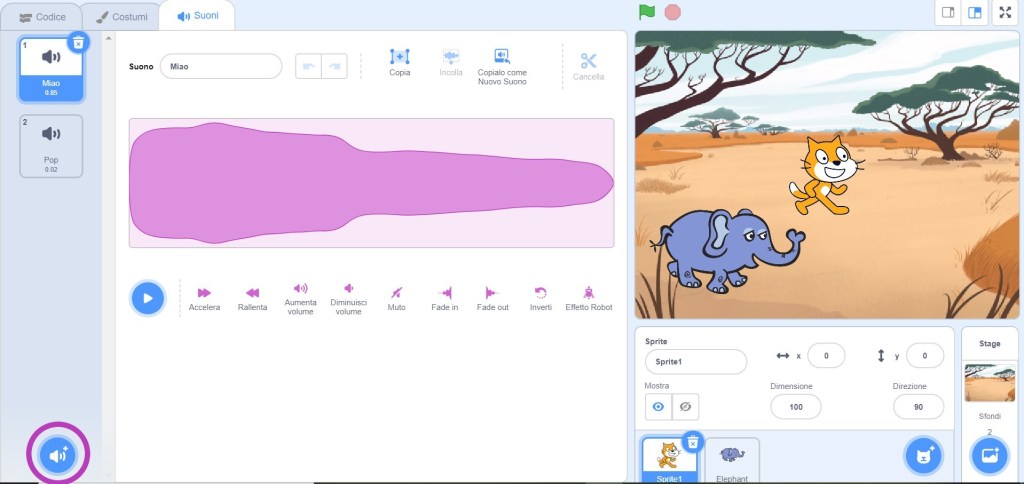Open the choose a sprite menu
This screenshot has height=484, width=1024.
[x=923, y=456]
